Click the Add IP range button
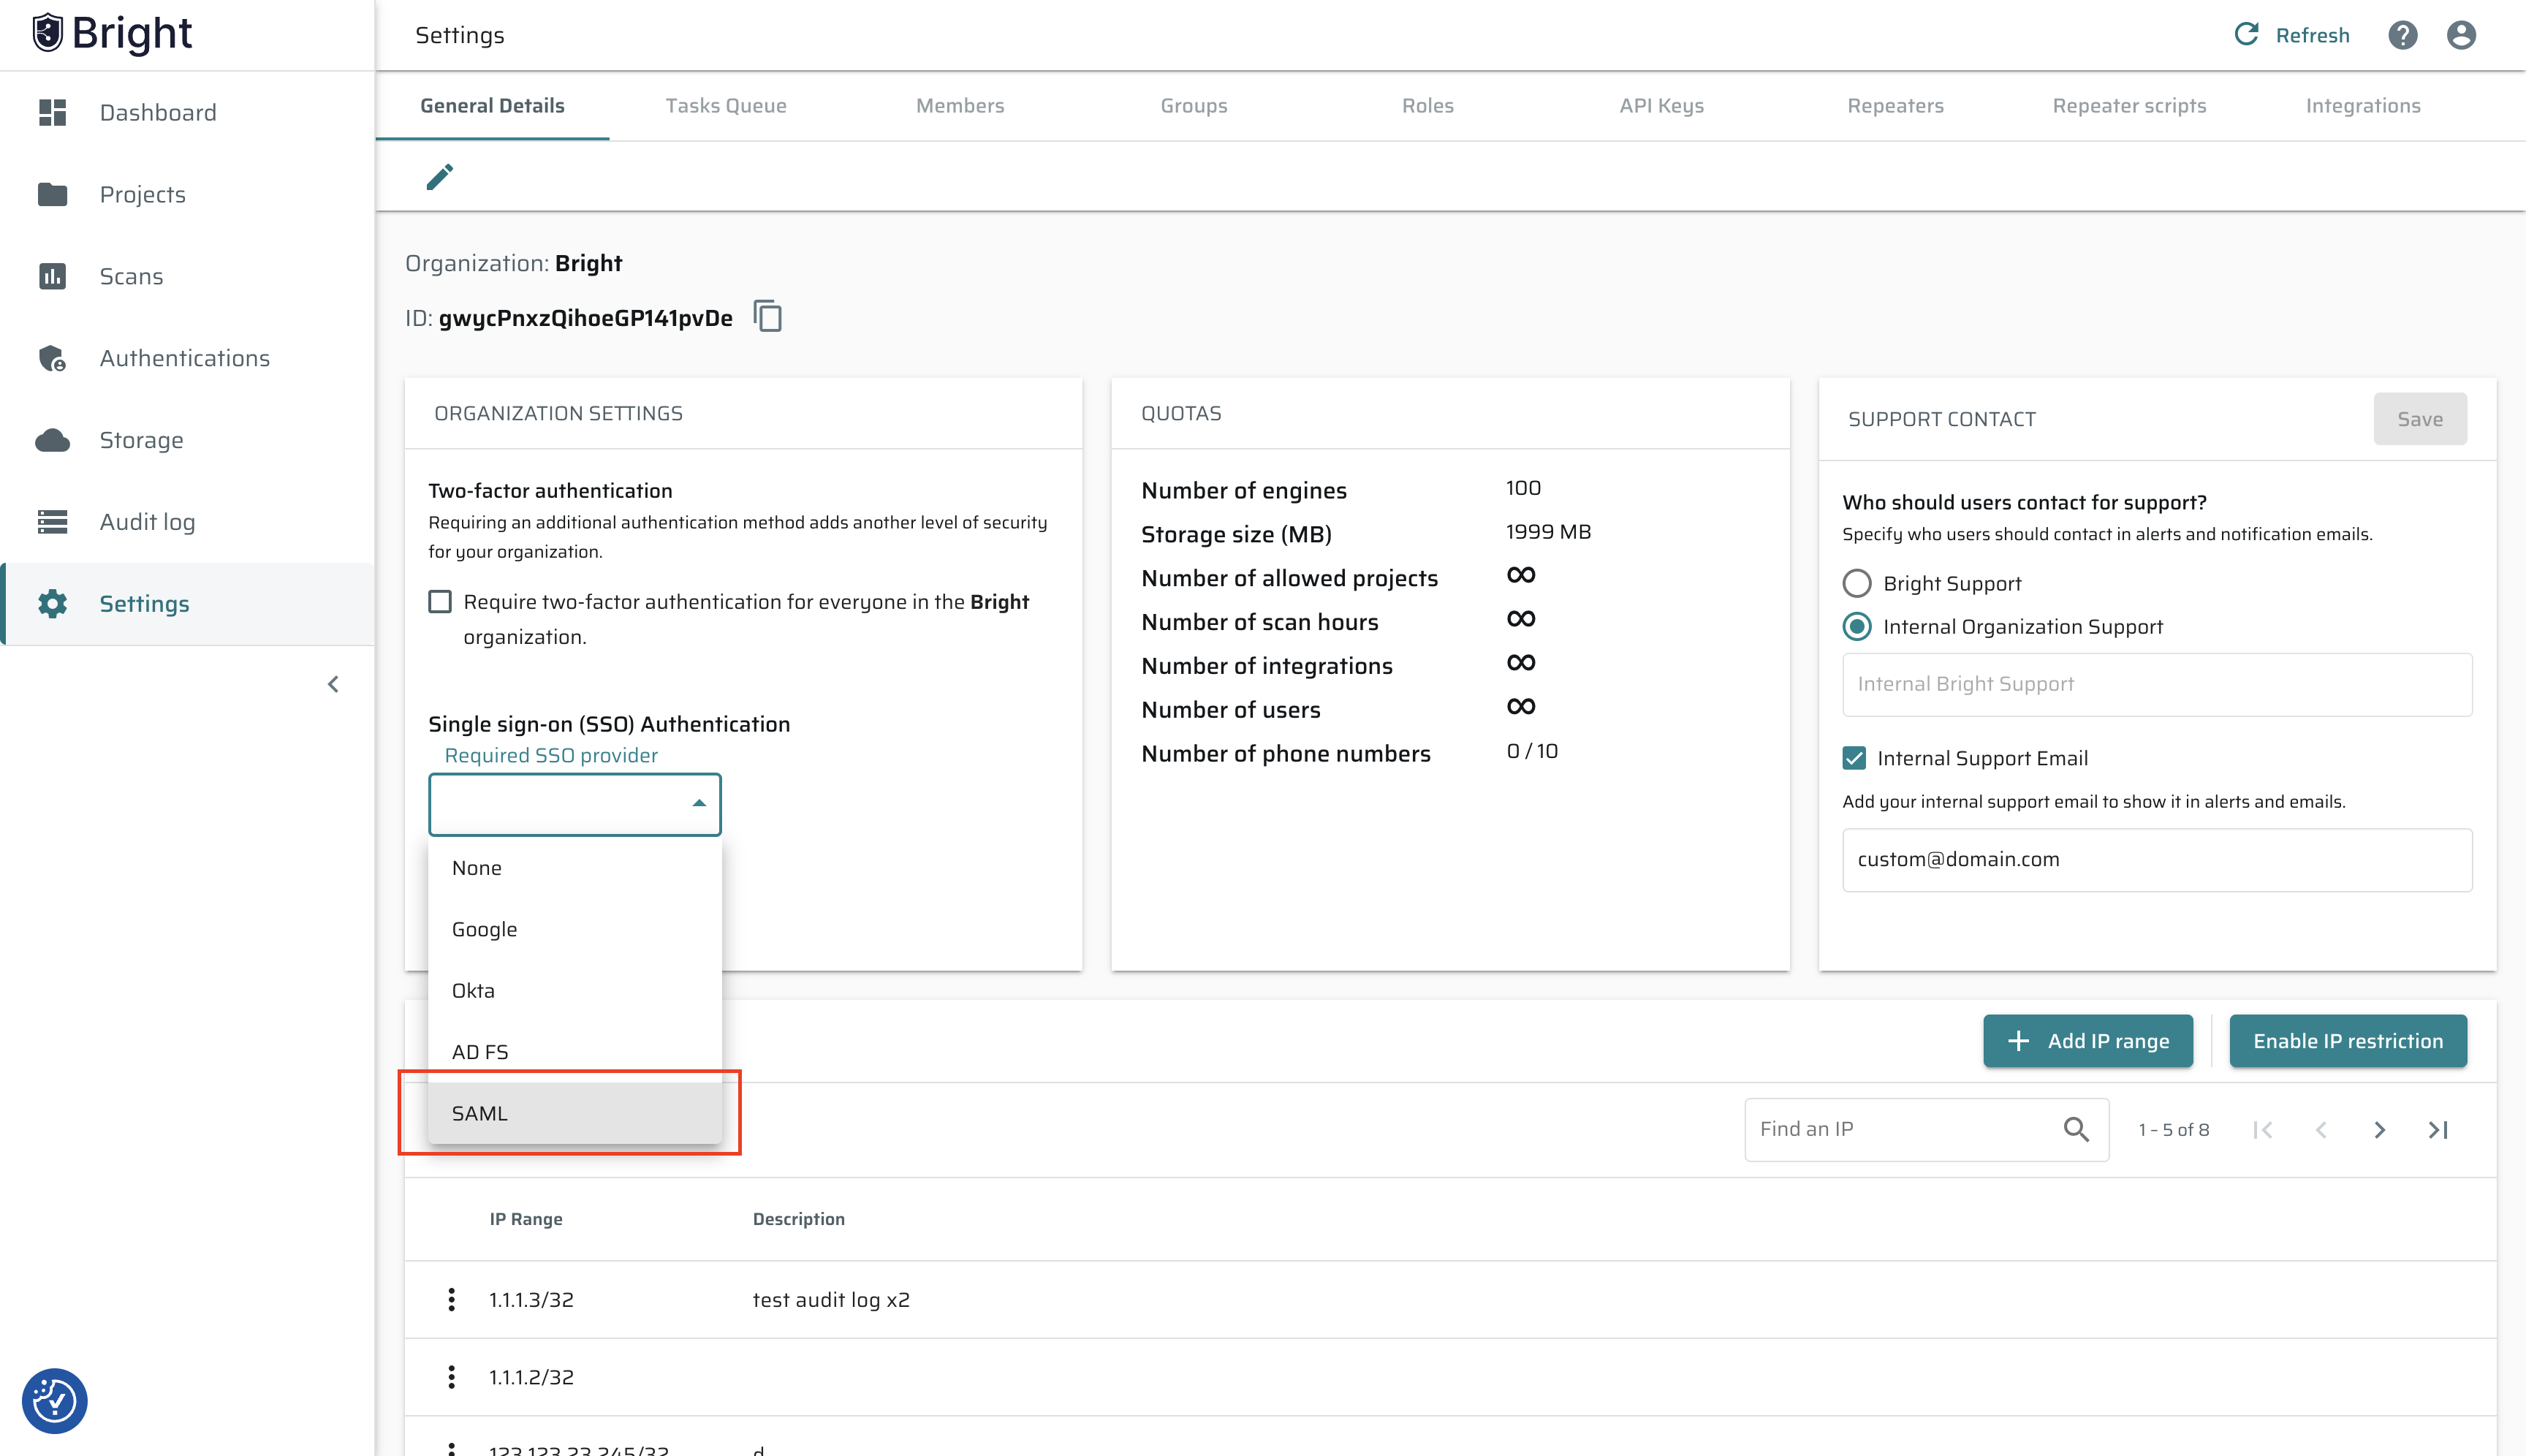 pyautogui.click(x=2088, y=1041)
